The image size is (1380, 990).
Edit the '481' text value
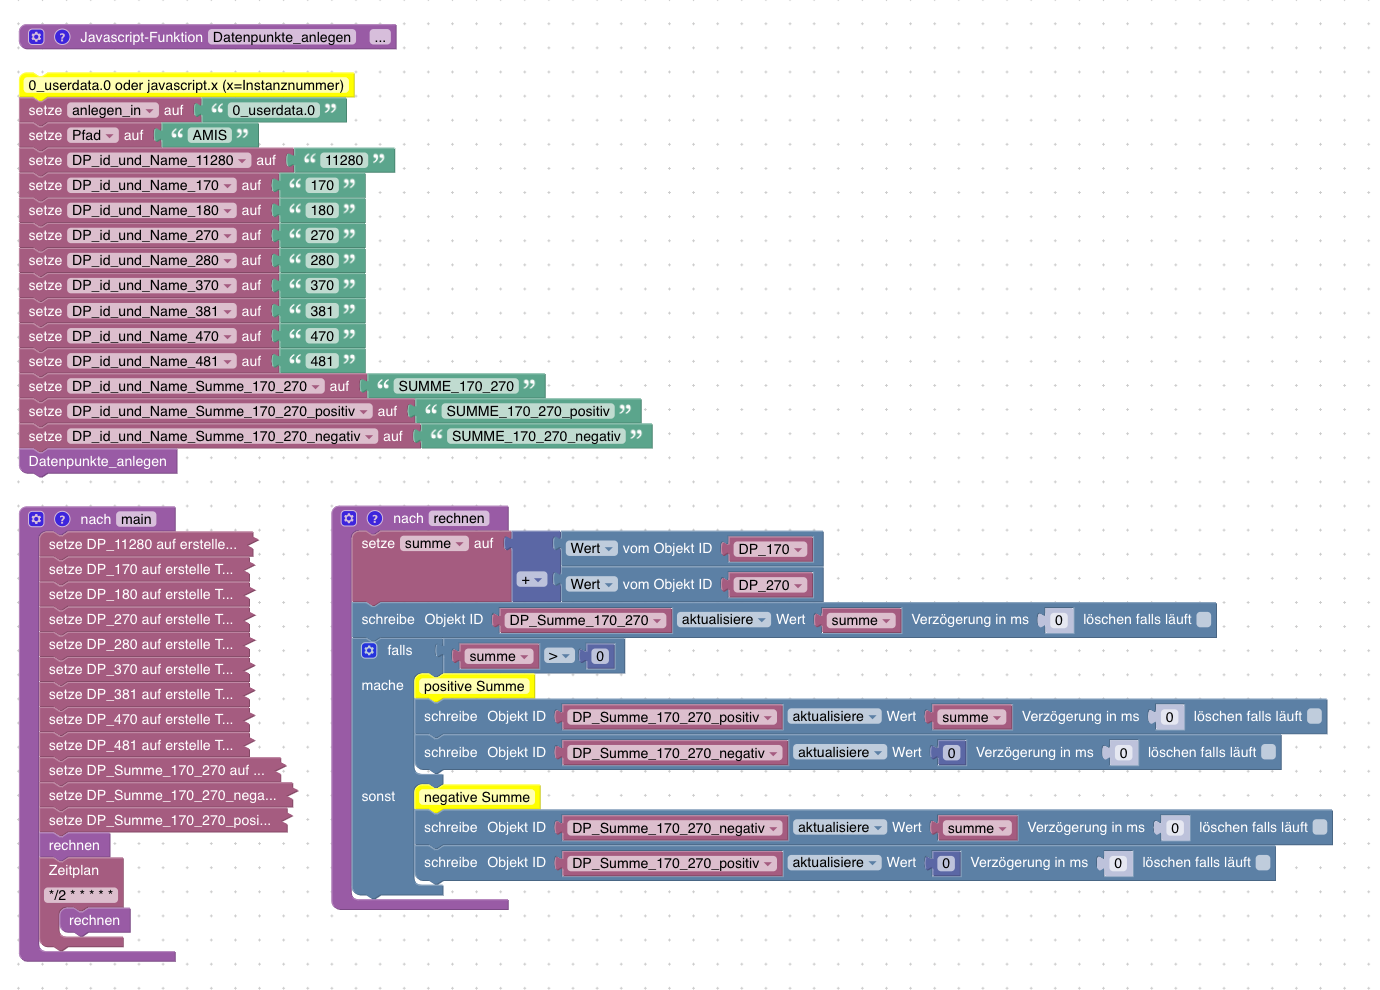point(322,361)
